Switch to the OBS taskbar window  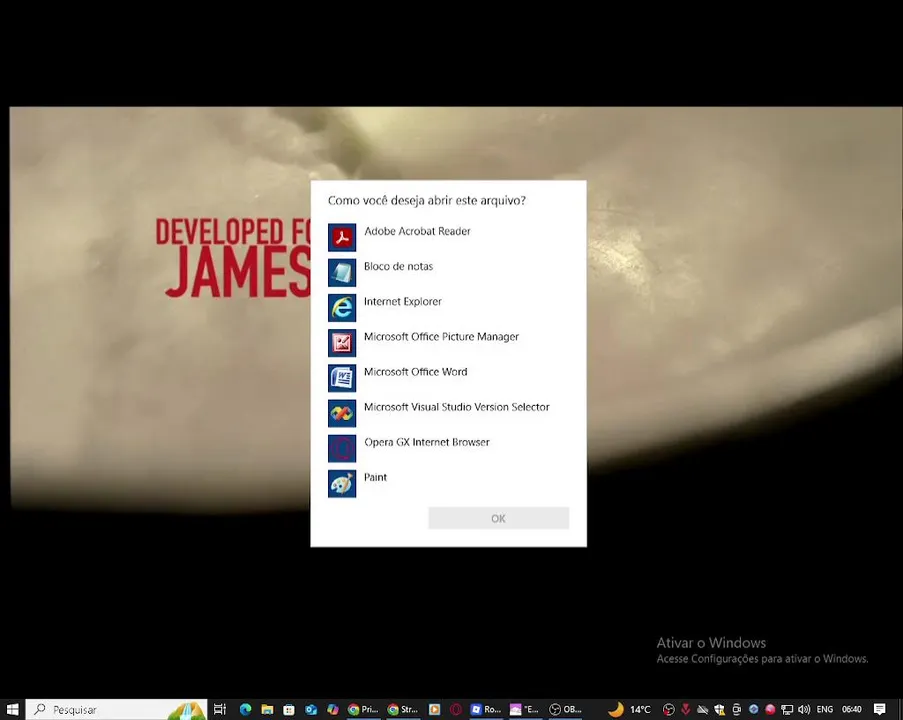pos(566,709)
